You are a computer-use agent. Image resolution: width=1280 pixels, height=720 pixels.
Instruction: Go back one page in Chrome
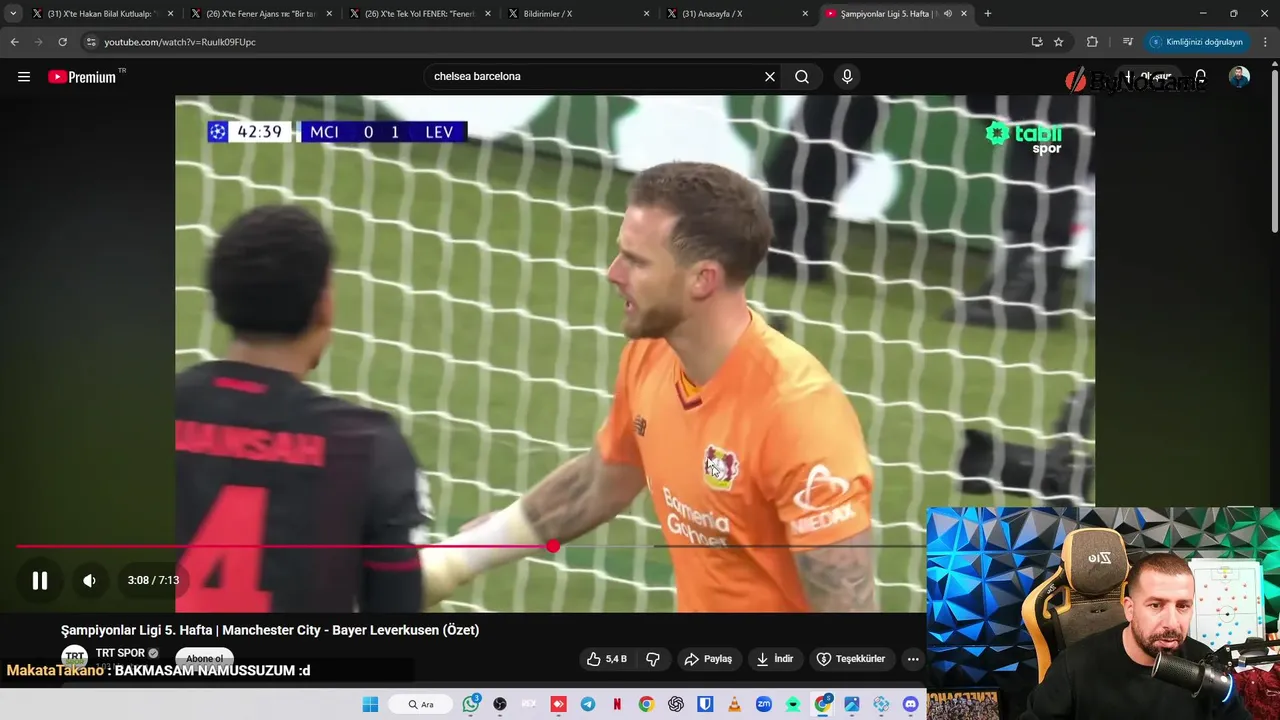coord(14,42)
